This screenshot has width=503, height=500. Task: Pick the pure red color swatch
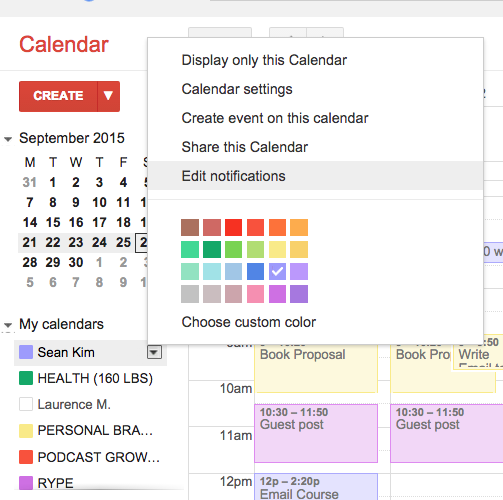(233, 227)
